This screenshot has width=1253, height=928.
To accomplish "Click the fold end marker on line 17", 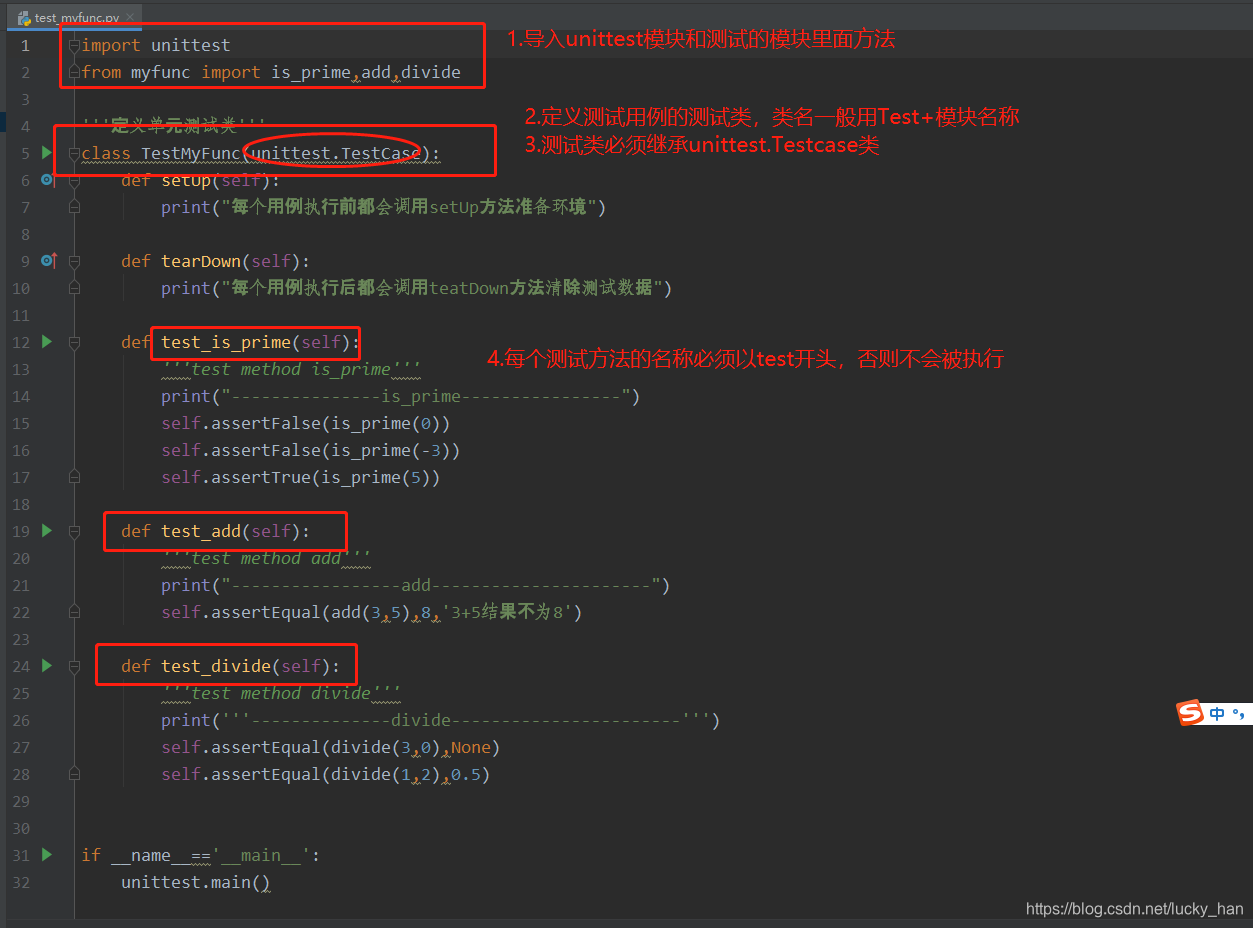I will coord(74,477).
